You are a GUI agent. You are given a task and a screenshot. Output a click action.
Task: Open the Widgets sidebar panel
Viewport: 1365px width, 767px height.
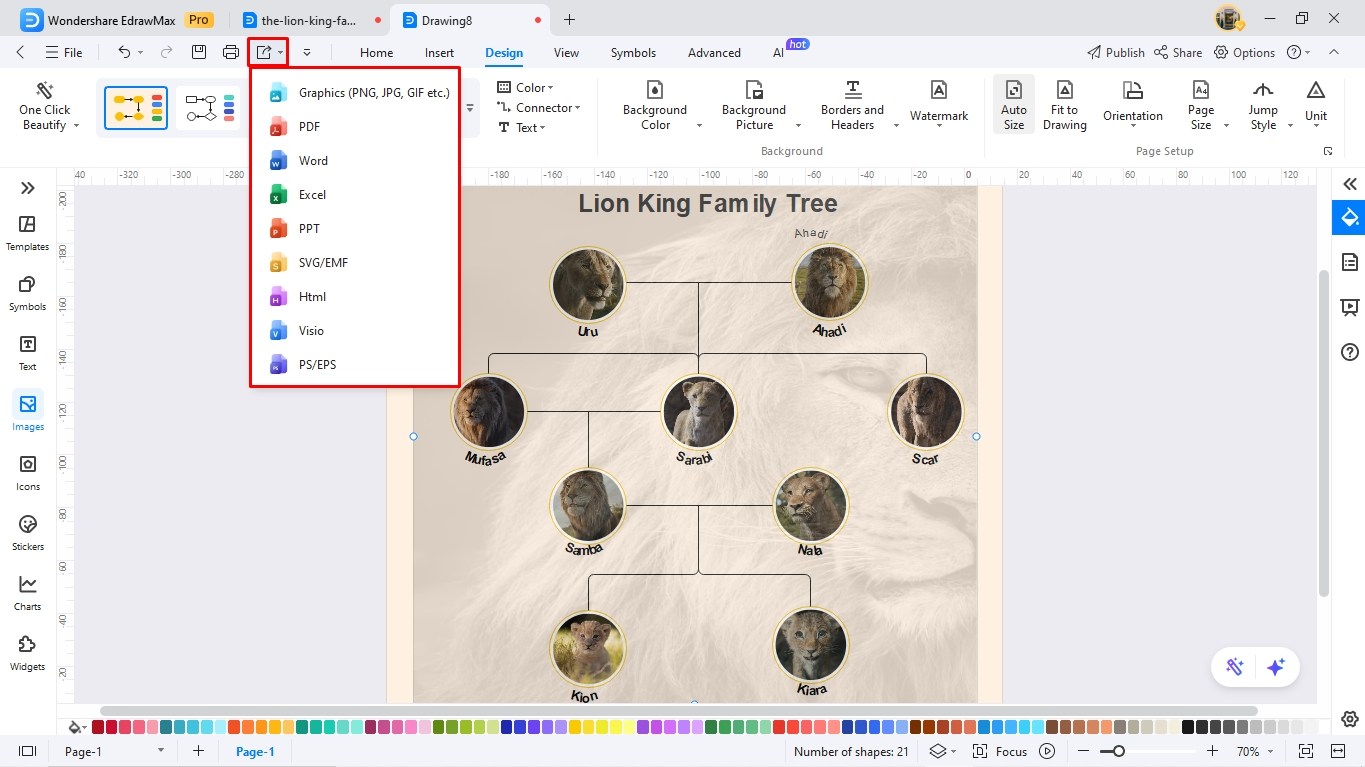28,653
